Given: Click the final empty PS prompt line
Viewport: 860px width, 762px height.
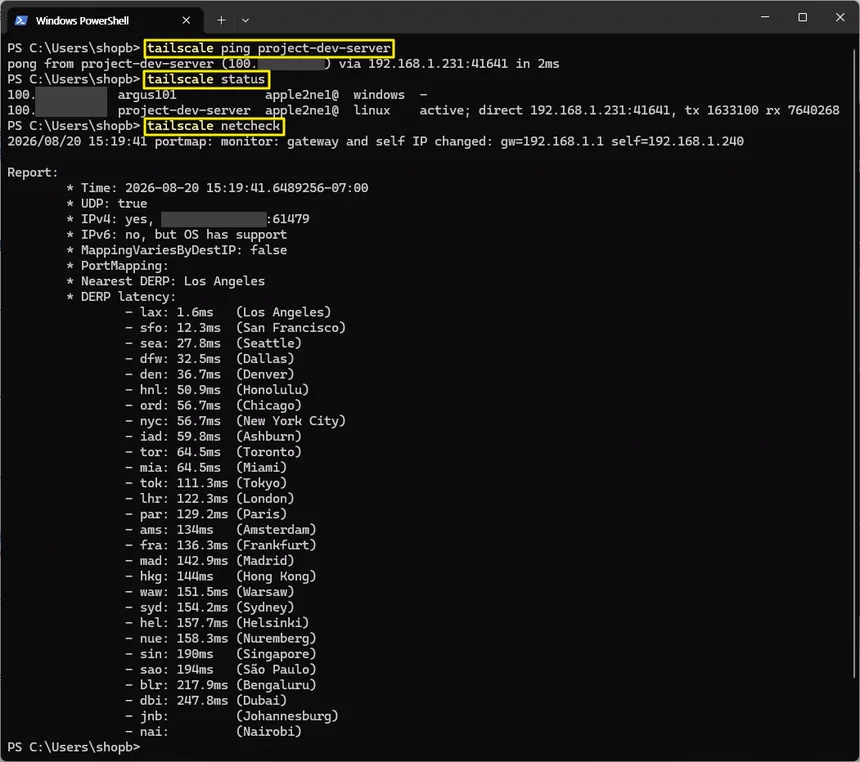Looking at the screenshot, I should (x=73, y=748).
